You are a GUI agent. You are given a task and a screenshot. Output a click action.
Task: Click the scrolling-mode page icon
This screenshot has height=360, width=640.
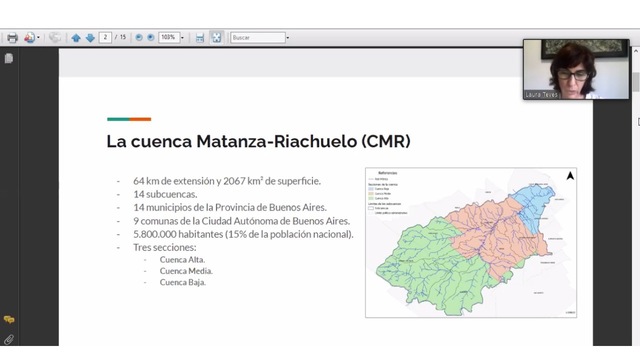200,38
